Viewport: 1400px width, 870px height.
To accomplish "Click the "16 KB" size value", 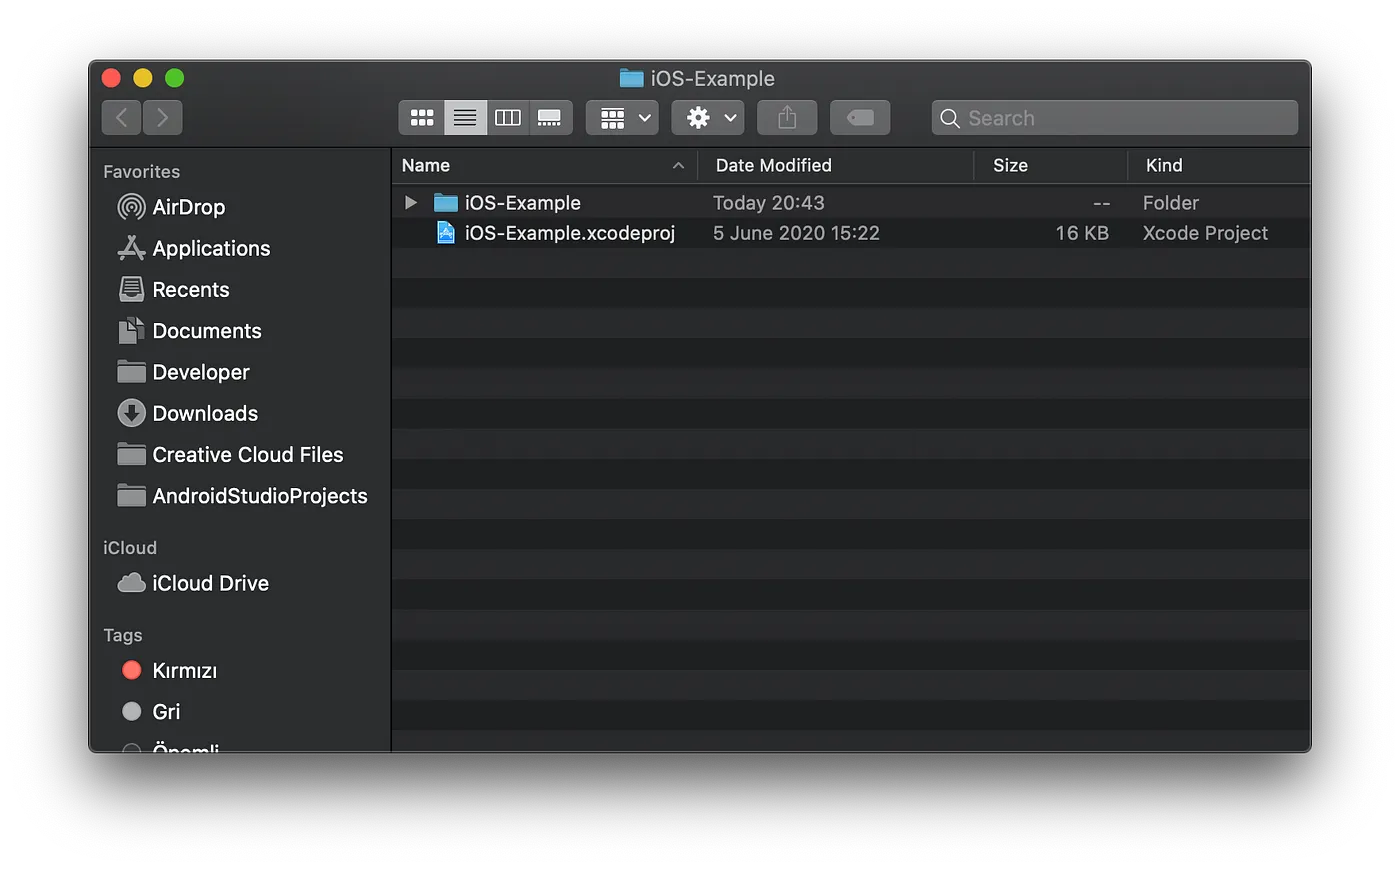I will [1082, 233].
